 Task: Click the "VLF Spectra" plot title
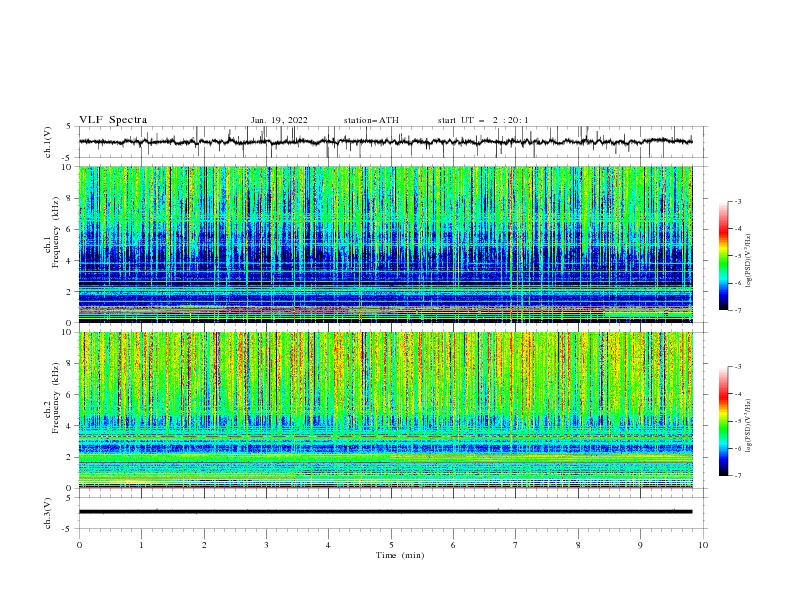tap(113, 120)
